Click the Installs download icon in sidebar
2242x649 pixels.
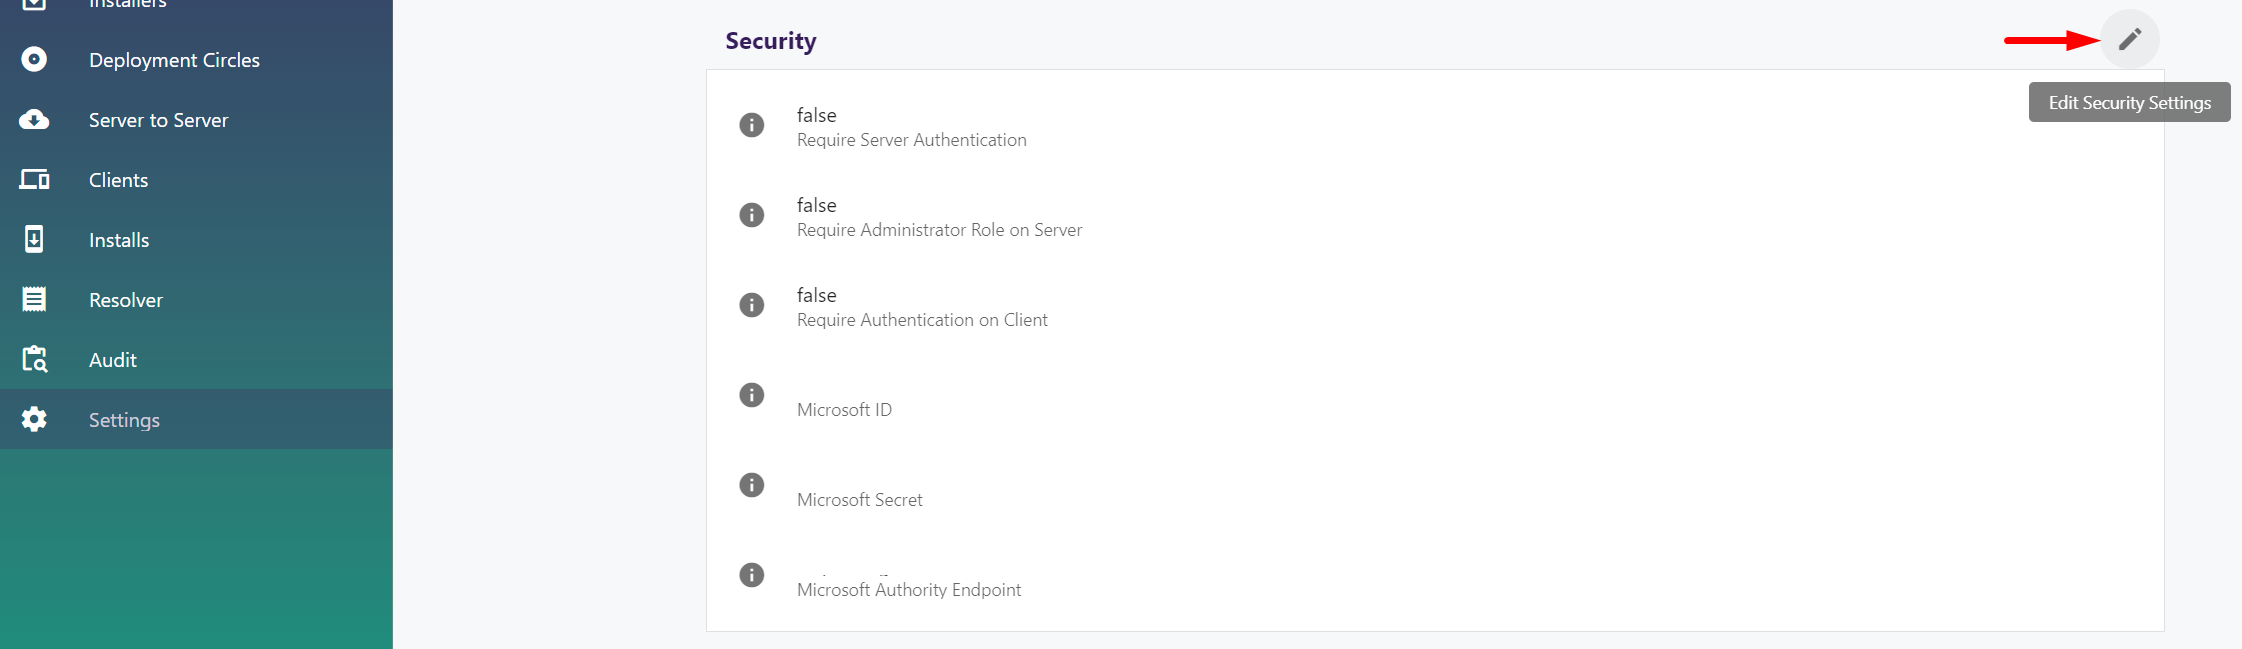click(34, 240)
